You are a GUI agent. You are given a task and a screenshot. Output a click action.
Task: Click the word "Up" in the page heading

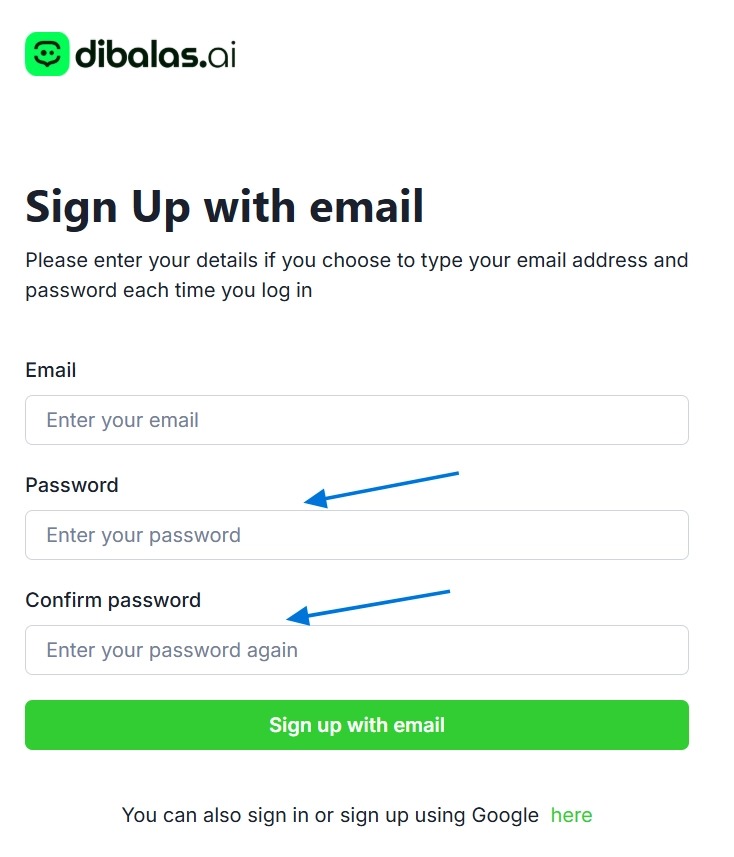pos(161,207)
